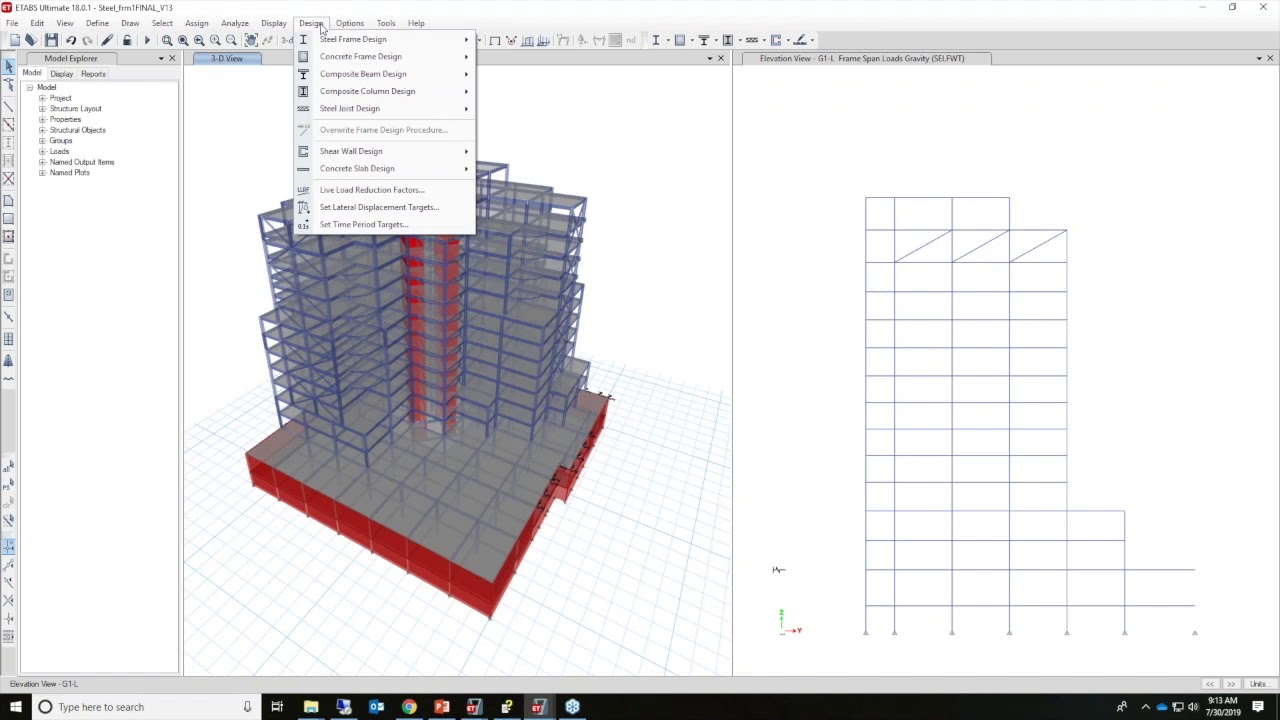Click the Units button in status bar
The image size is (1280, 720).
point(1258,684)
